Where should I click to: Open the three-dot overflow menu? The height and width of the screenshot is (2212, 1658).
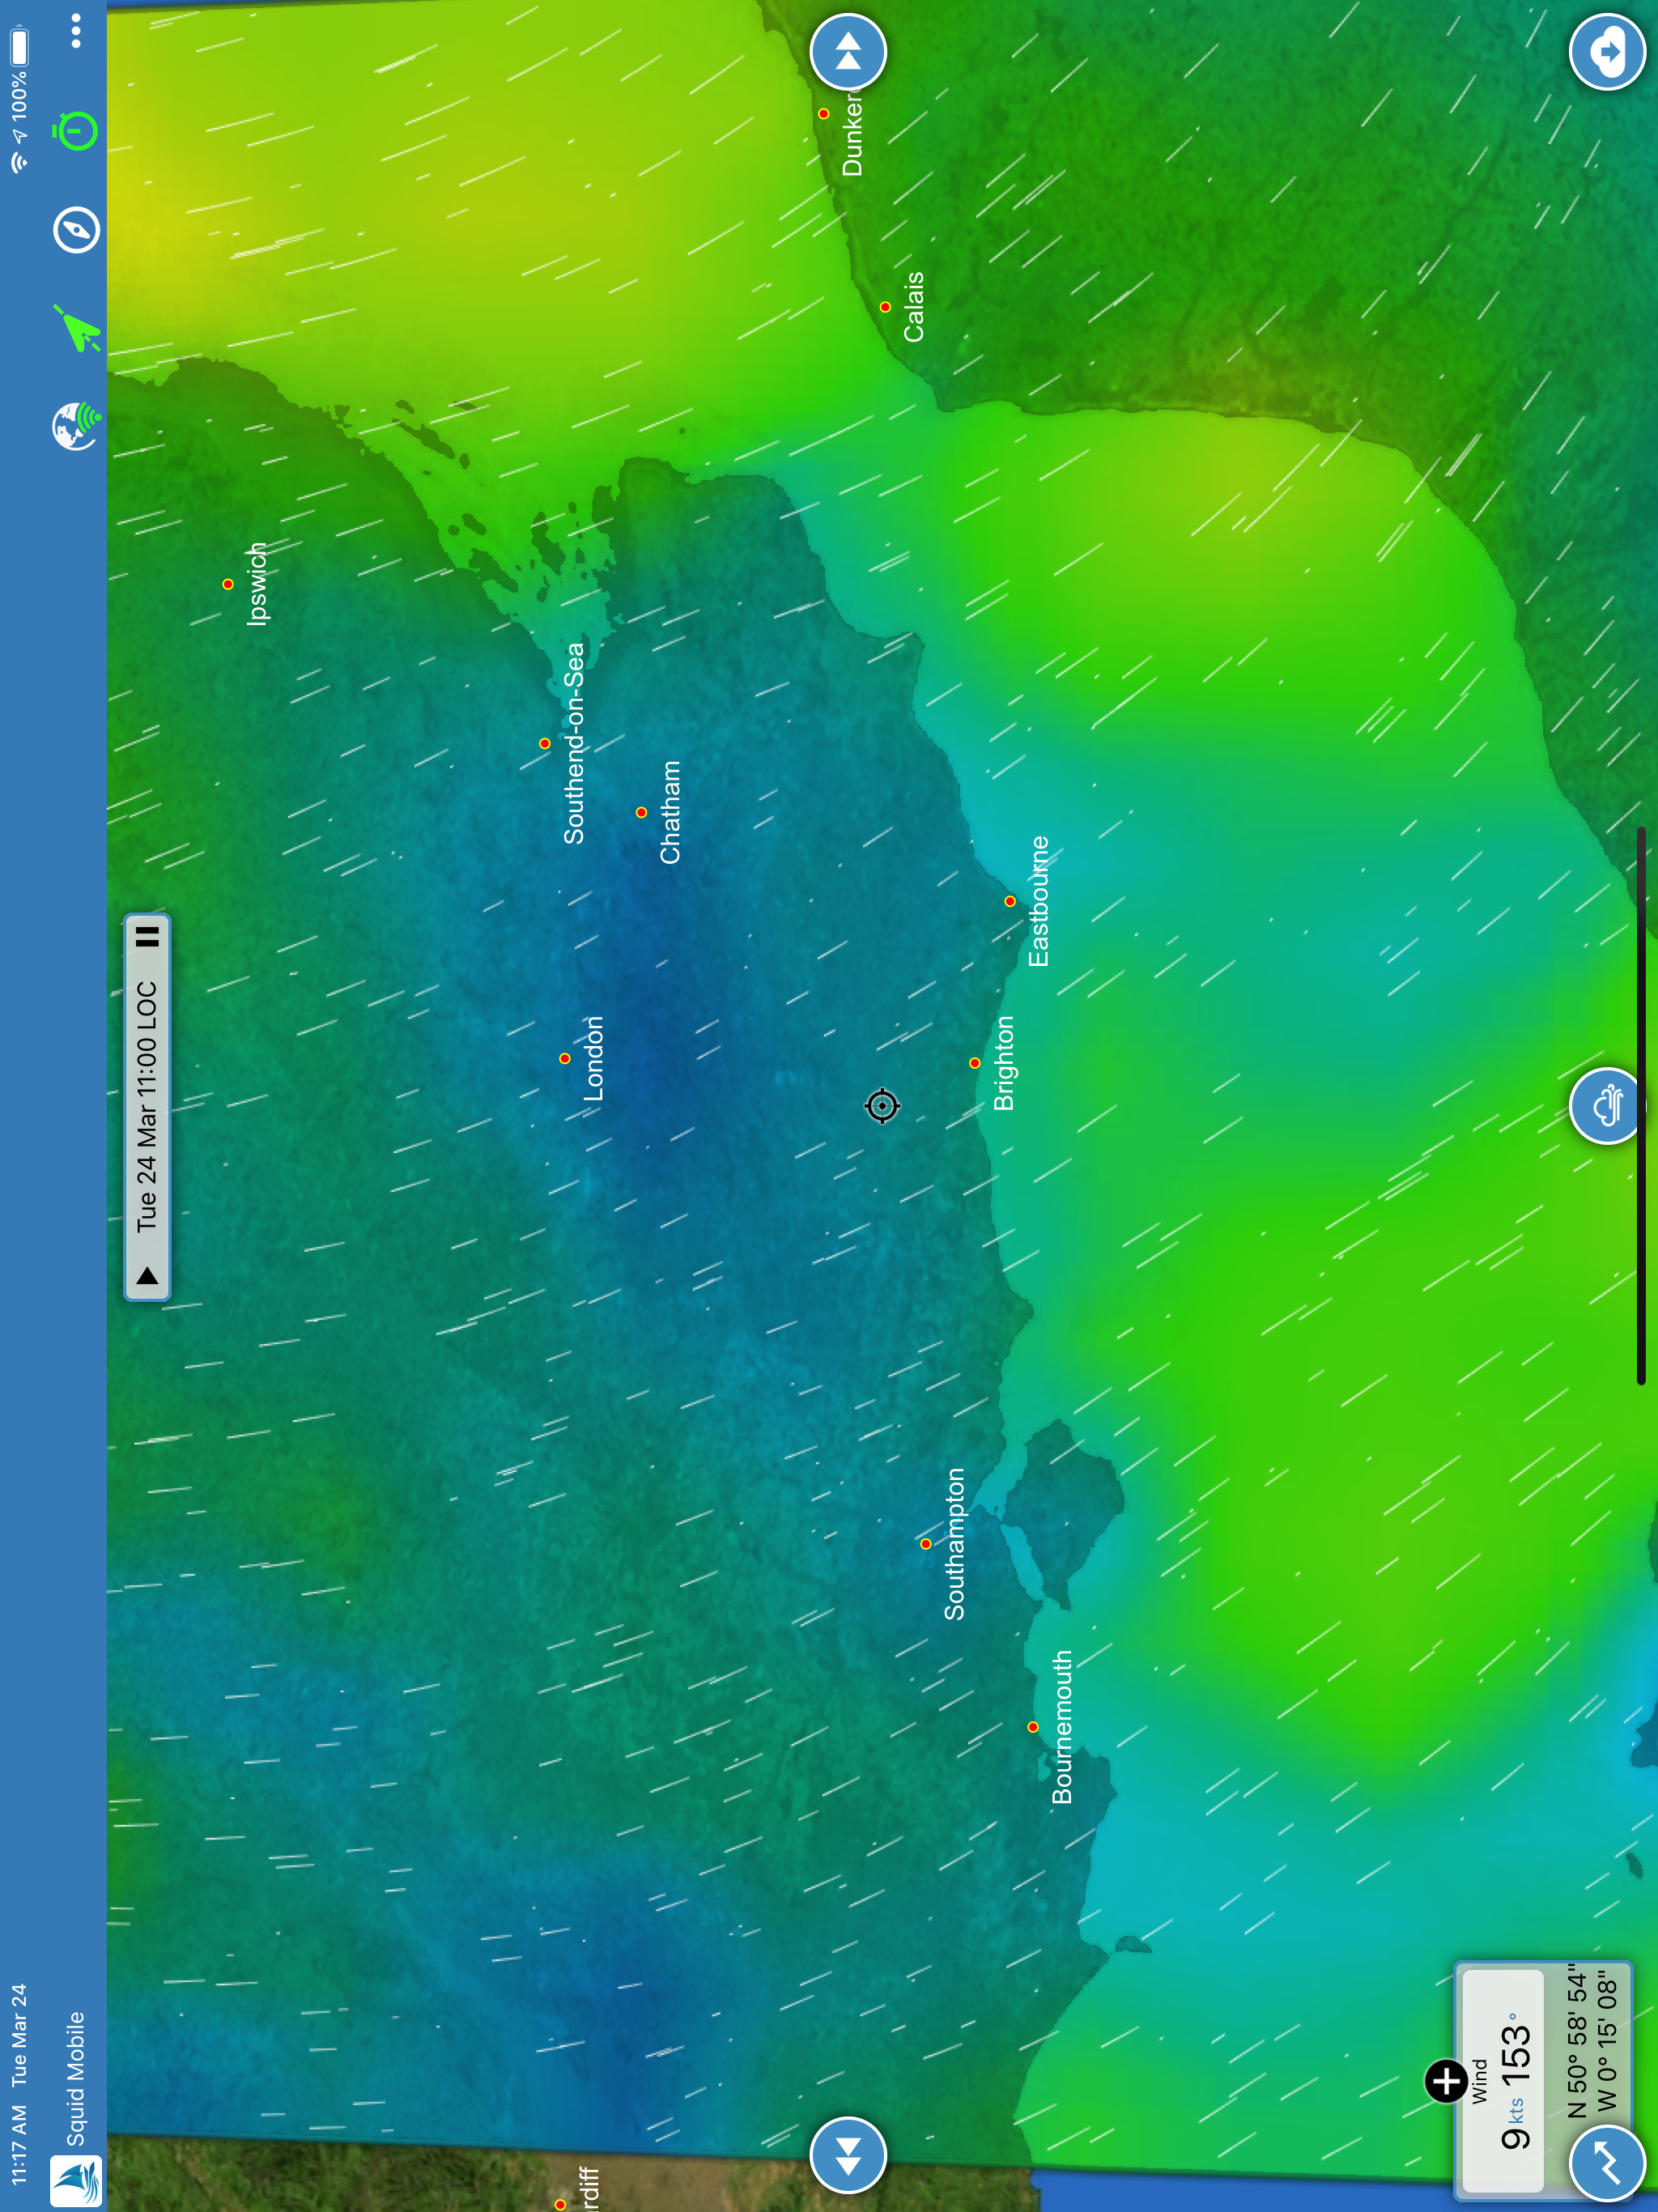coord(76,31)
